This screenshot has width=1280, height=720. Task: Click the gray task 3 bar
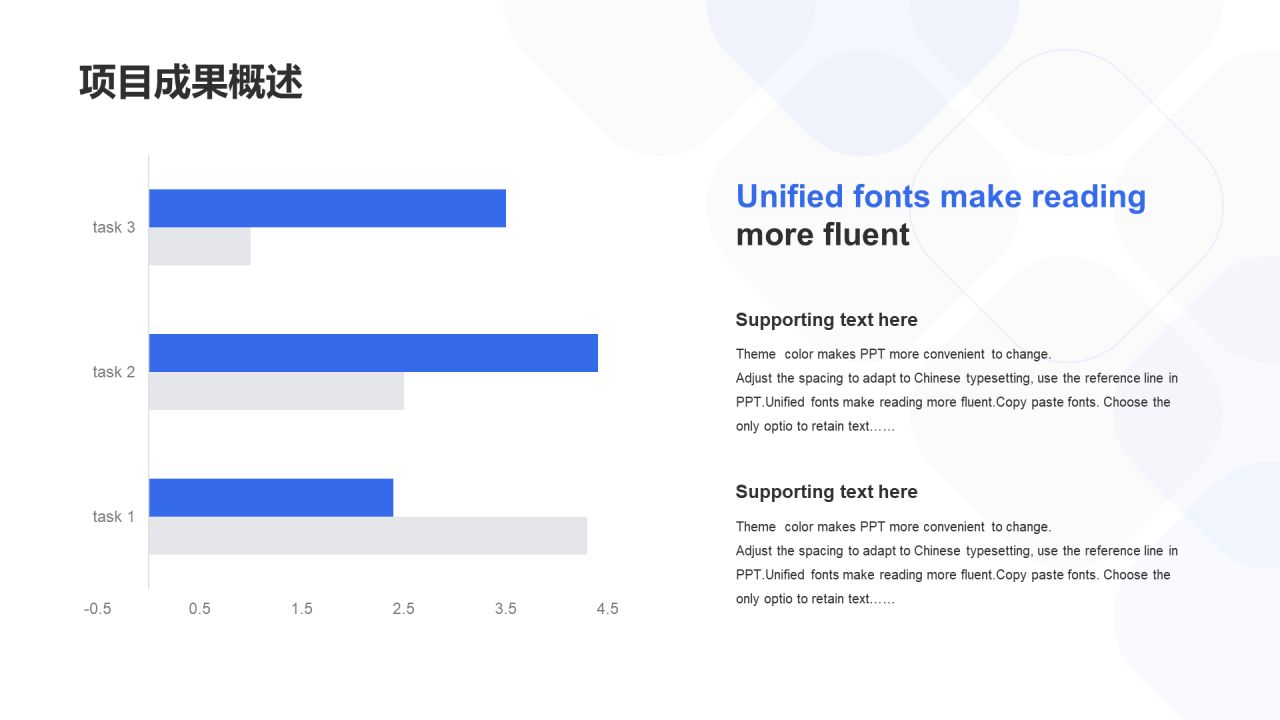(200, 246)
